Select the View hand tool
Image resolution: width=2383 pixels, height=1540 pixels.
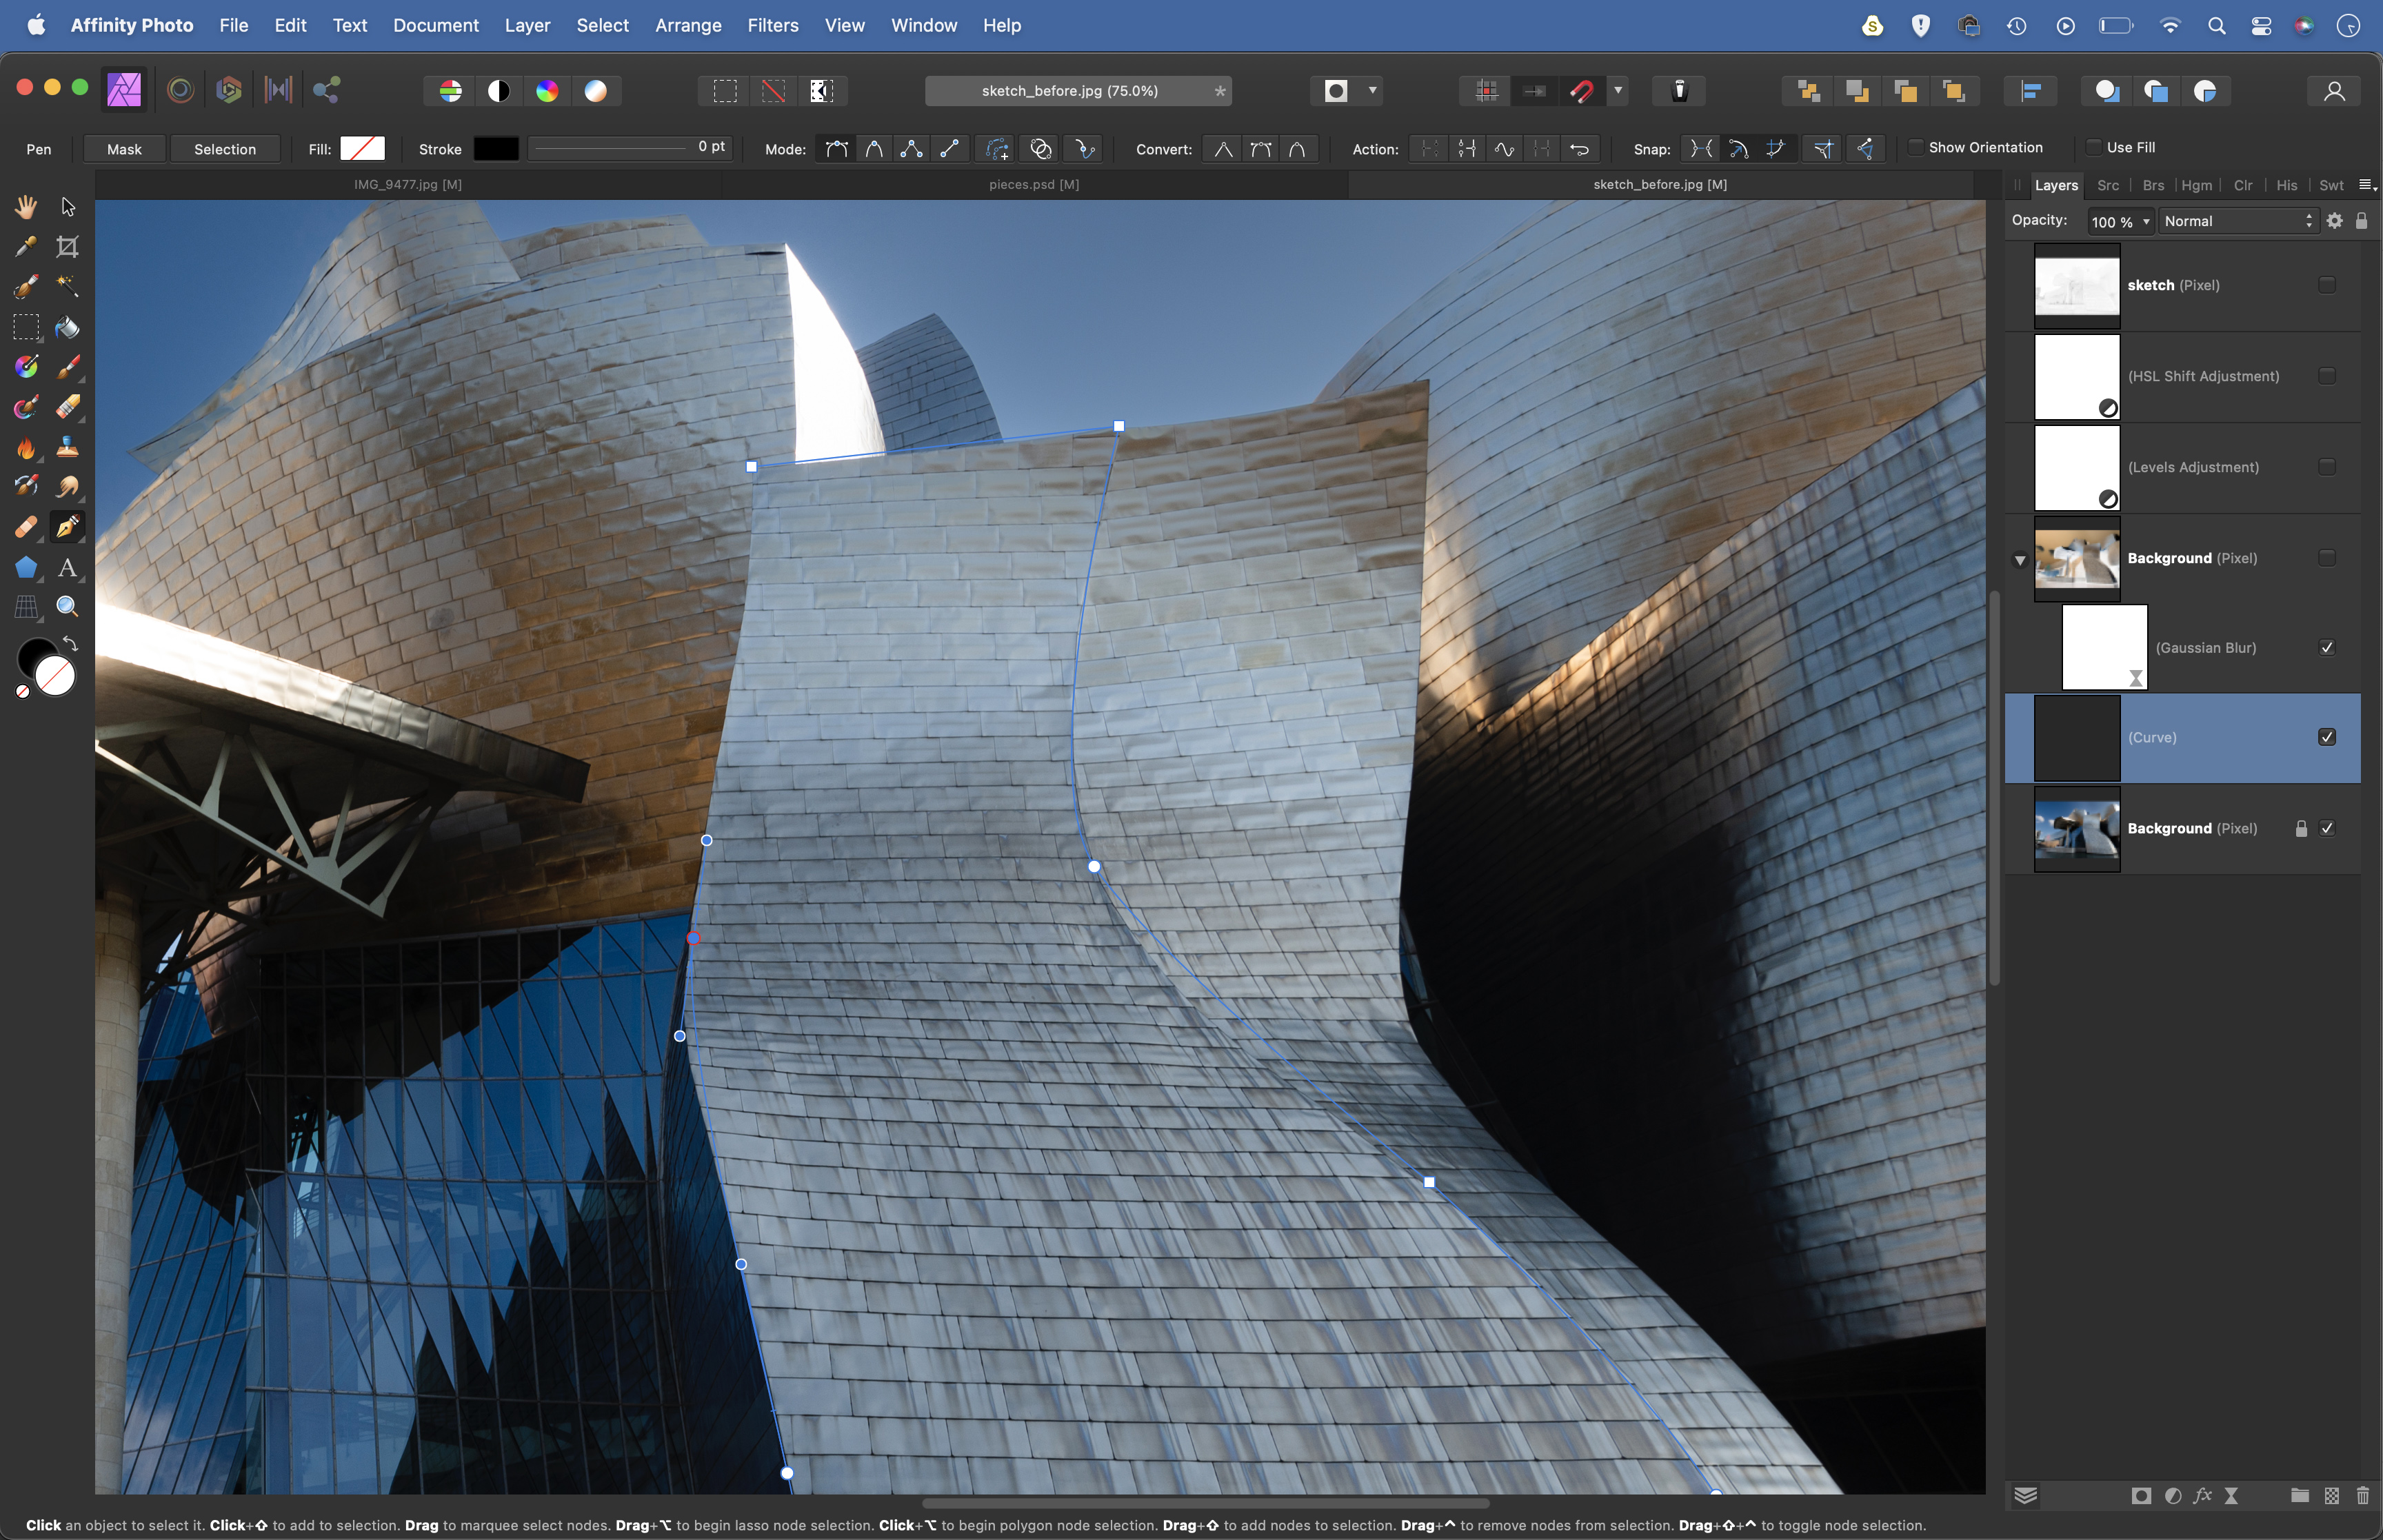click(26, 207)
